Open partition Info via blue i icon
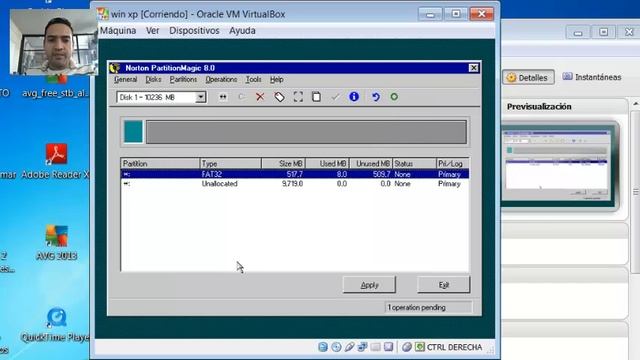 point(354,97)
